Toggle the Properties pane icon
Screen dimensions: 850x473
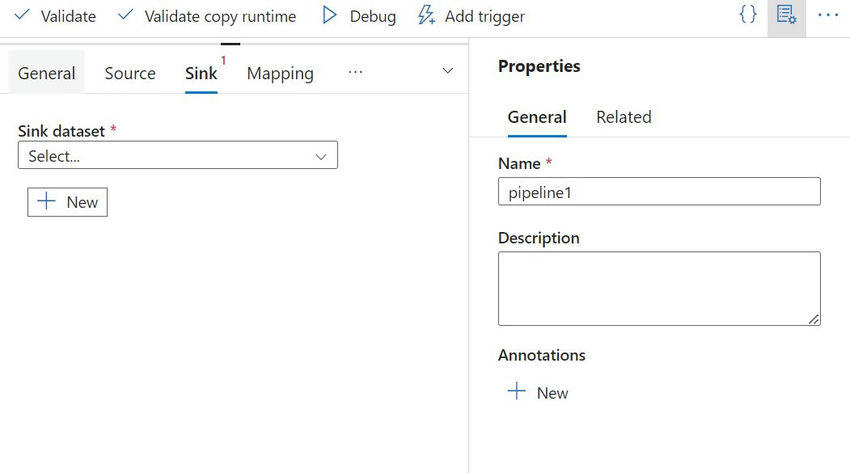click(786, 16)
